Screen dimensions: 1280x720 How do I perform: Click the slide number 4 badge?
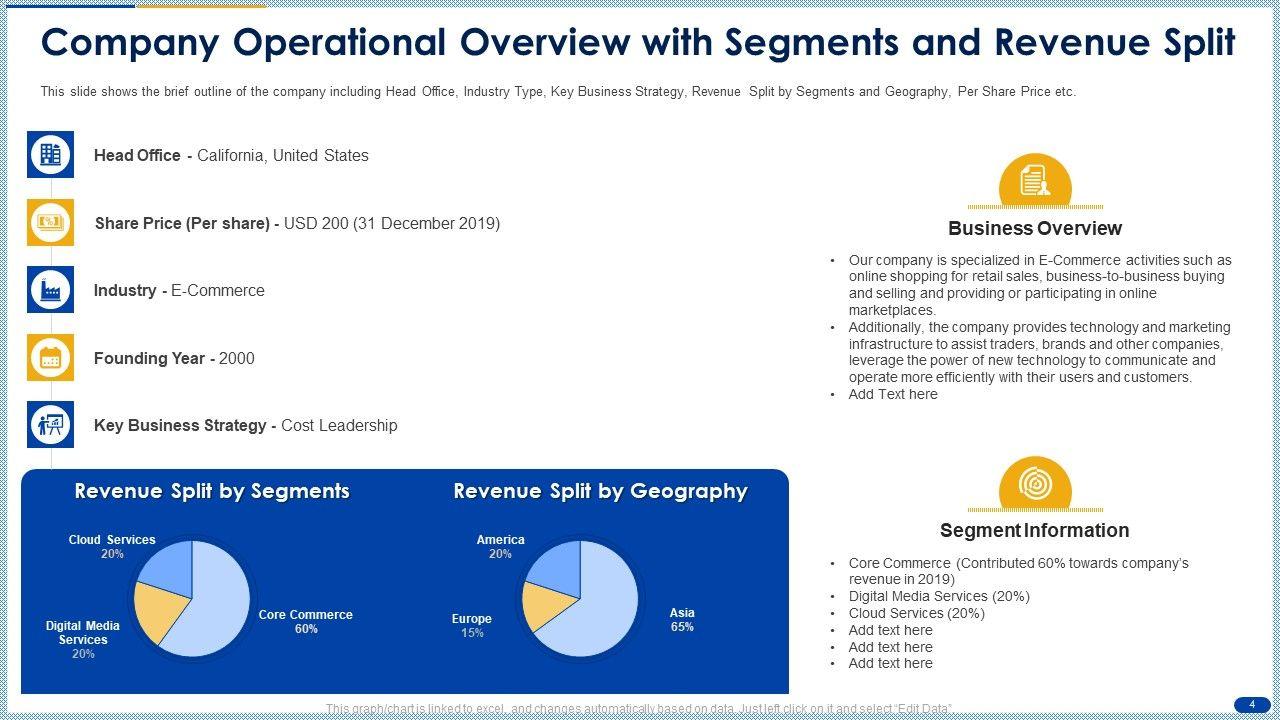pyautogui.click(x=1251, y=705)
